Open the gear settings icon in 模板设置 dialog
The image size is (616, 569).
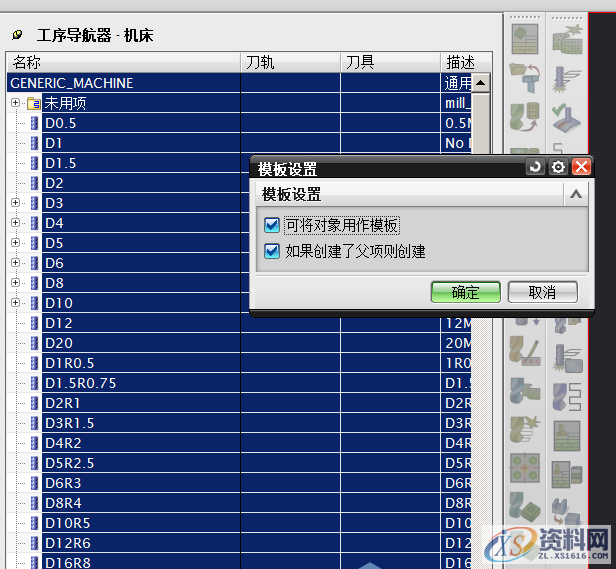558,167
